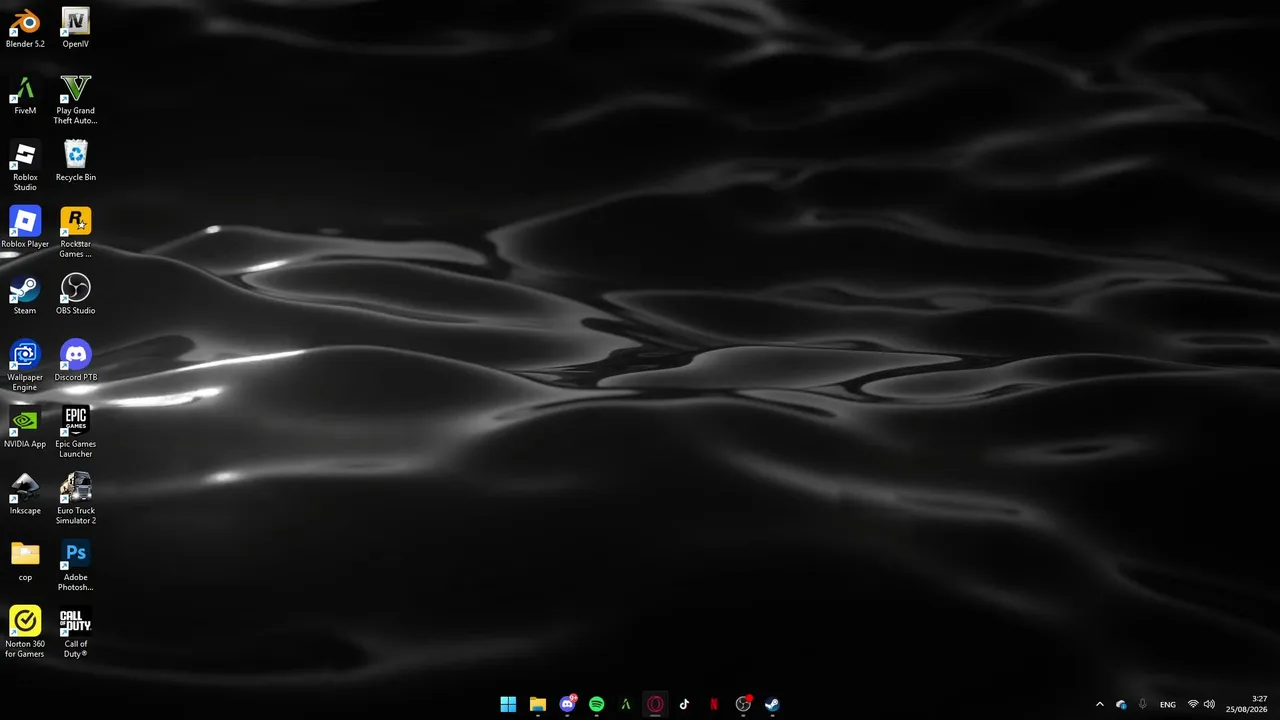1280x720 pixels.
Task: Select the Steam shortcut on the desktop
Action: [25, 295]
